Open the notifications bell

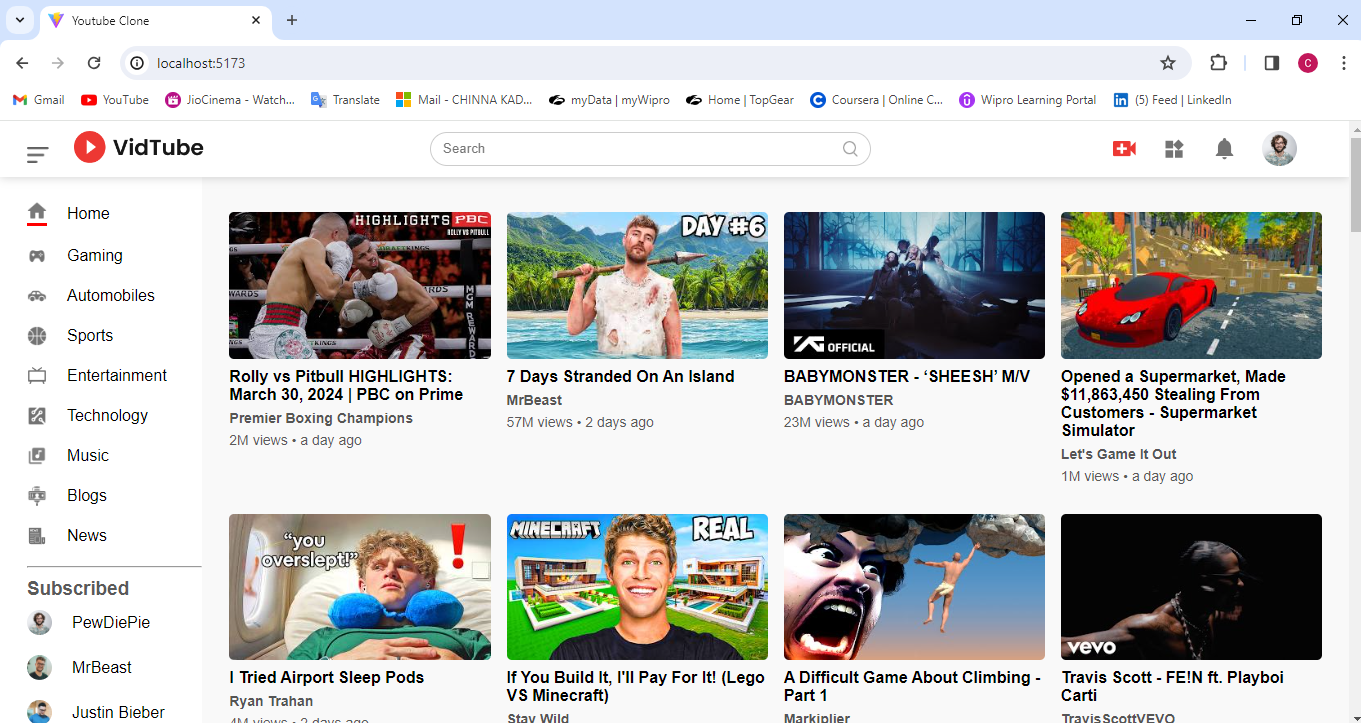point(1224,148)
